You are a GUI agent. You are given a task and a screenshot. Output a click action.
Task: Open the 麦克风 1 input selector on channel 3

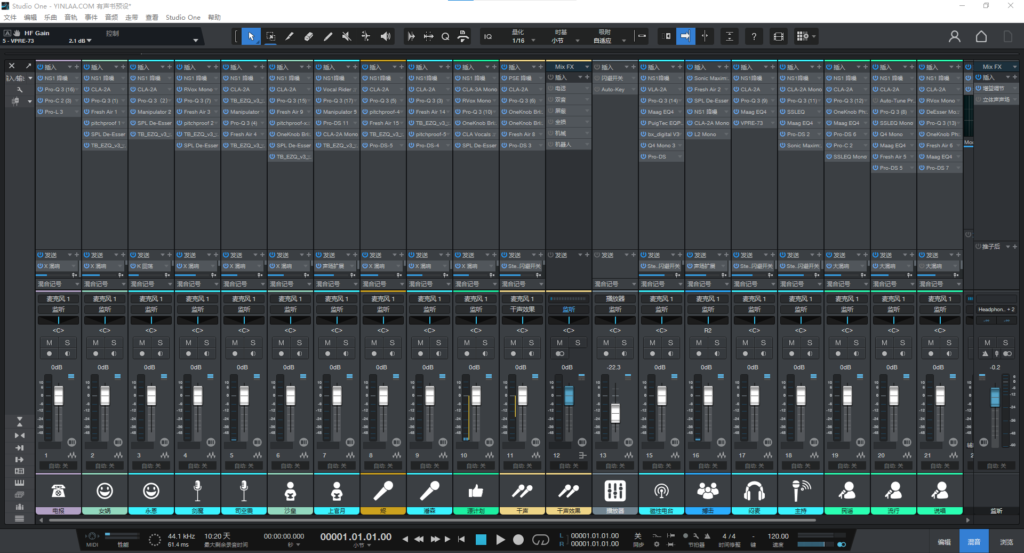(149, 299)
